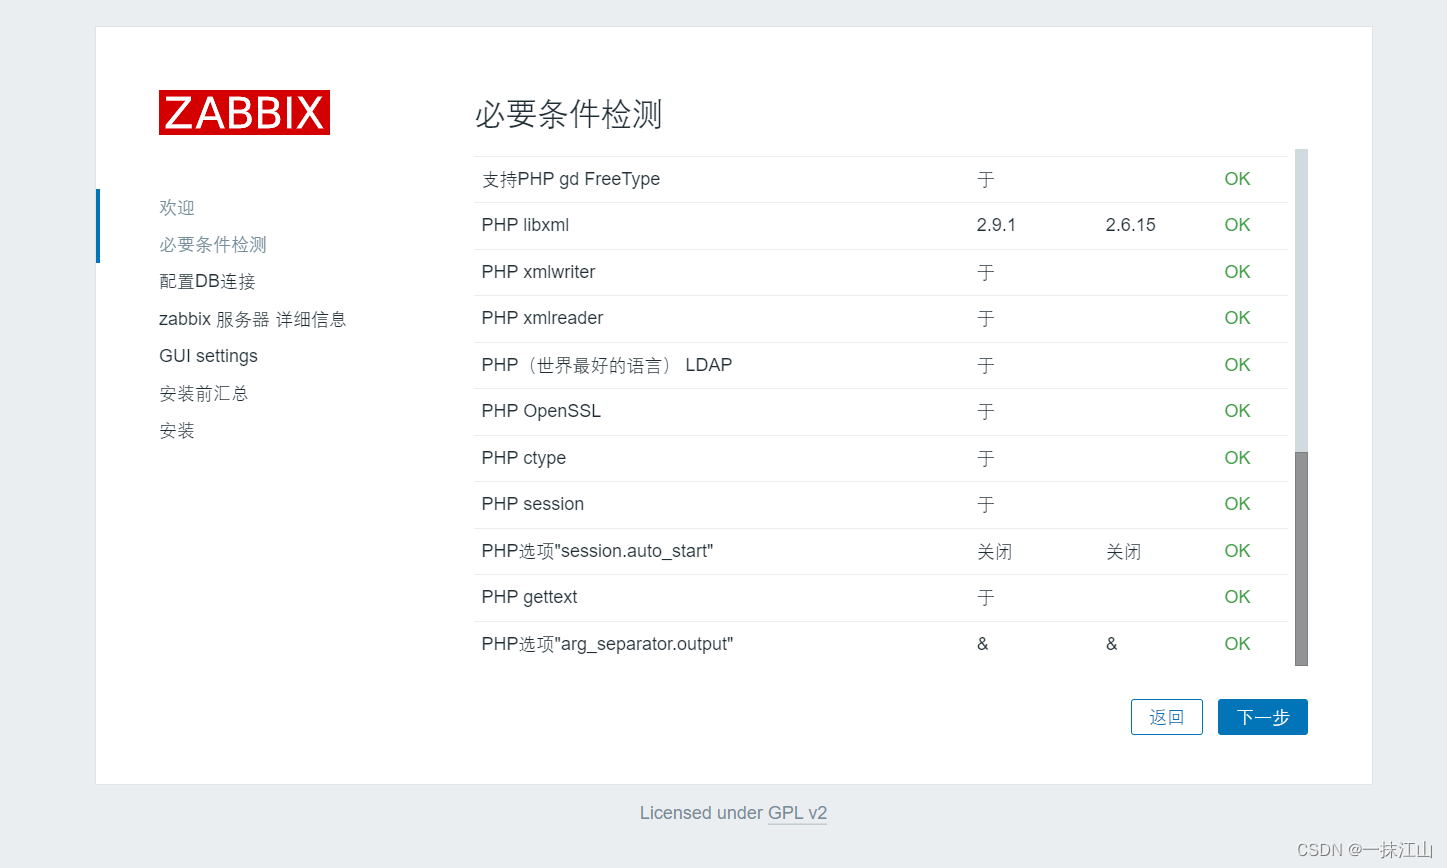The width and height of the screenshot is (1447, 868).
Task: Click the Licensed under text in footer
Action: click(x=701, y=813)
